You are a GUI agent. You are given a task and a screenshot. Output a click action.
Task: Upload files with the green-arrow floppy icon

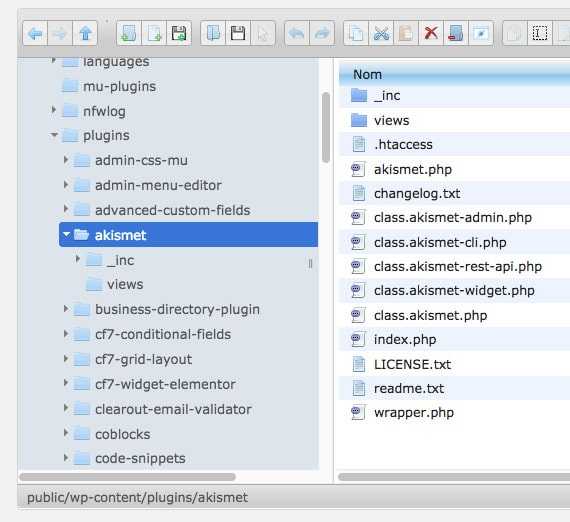click(179, 33)
